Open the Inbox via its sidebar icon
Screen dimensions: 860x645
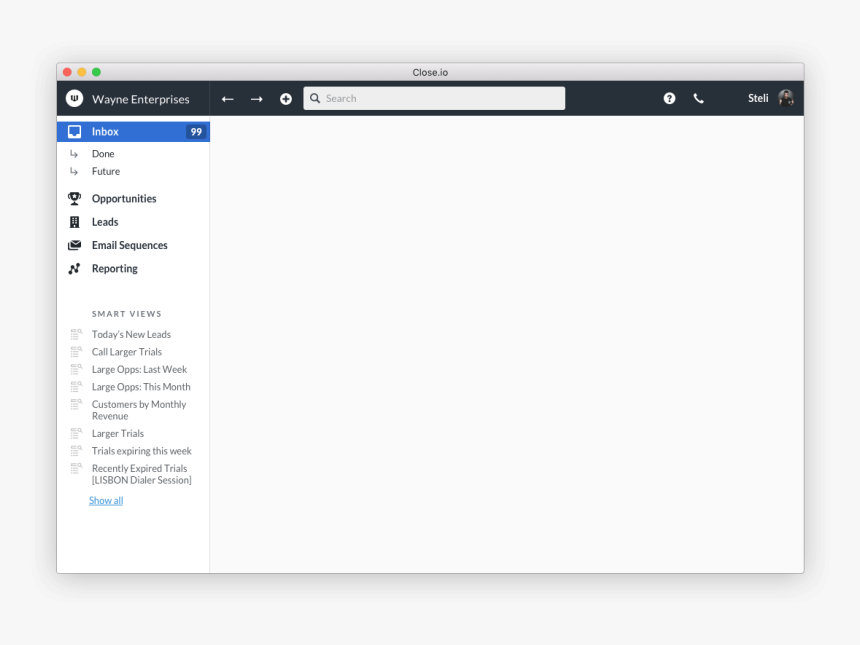point(74,131)
